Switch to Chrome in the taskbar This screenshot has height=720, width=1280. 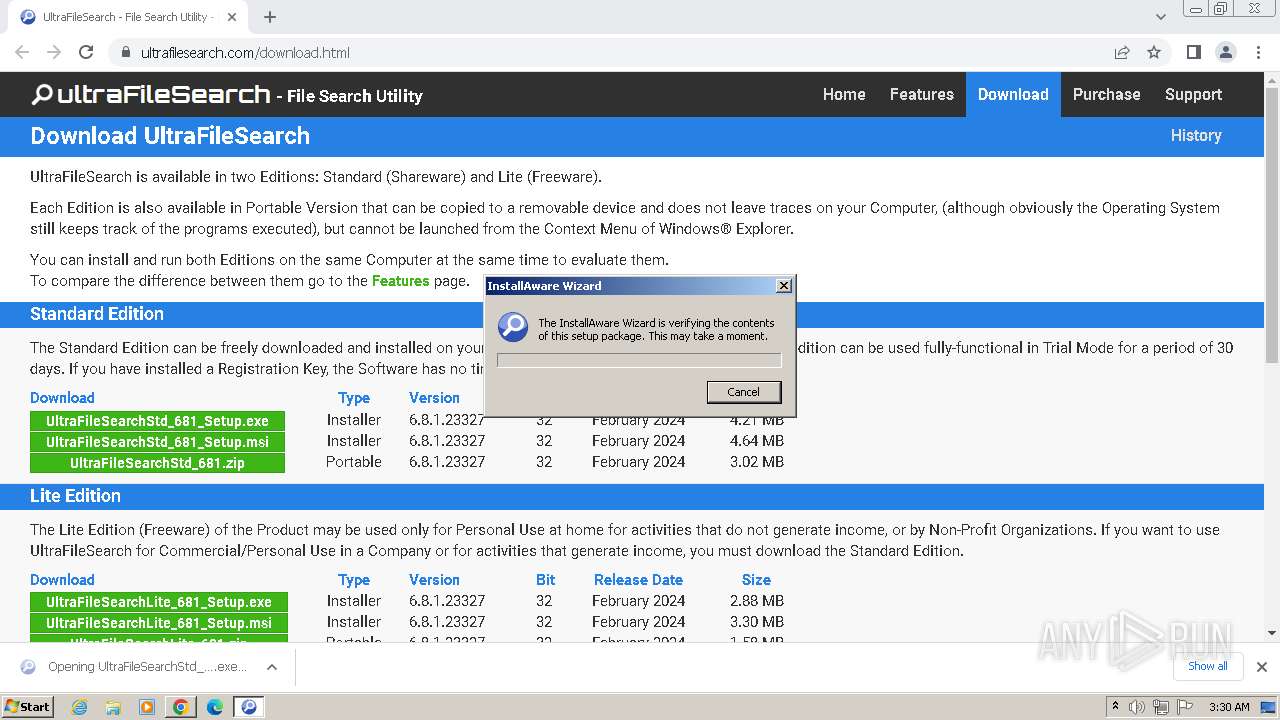tap(181, 707)
